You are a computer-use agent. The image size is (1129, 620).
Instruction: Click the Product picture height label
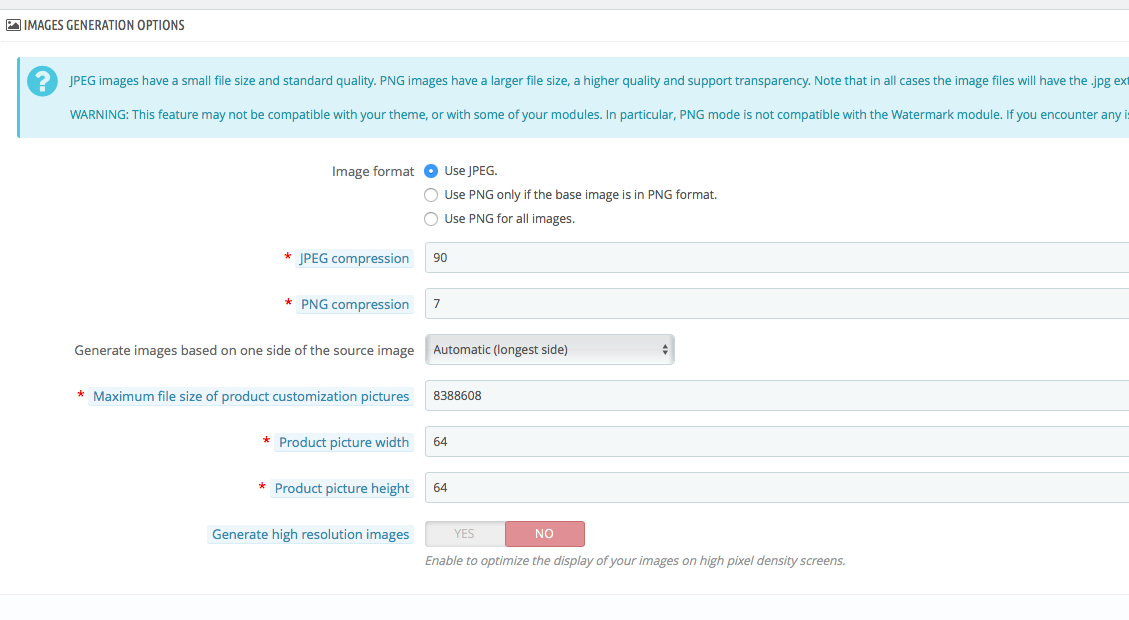pyautogui.click(x=342, y=489)
